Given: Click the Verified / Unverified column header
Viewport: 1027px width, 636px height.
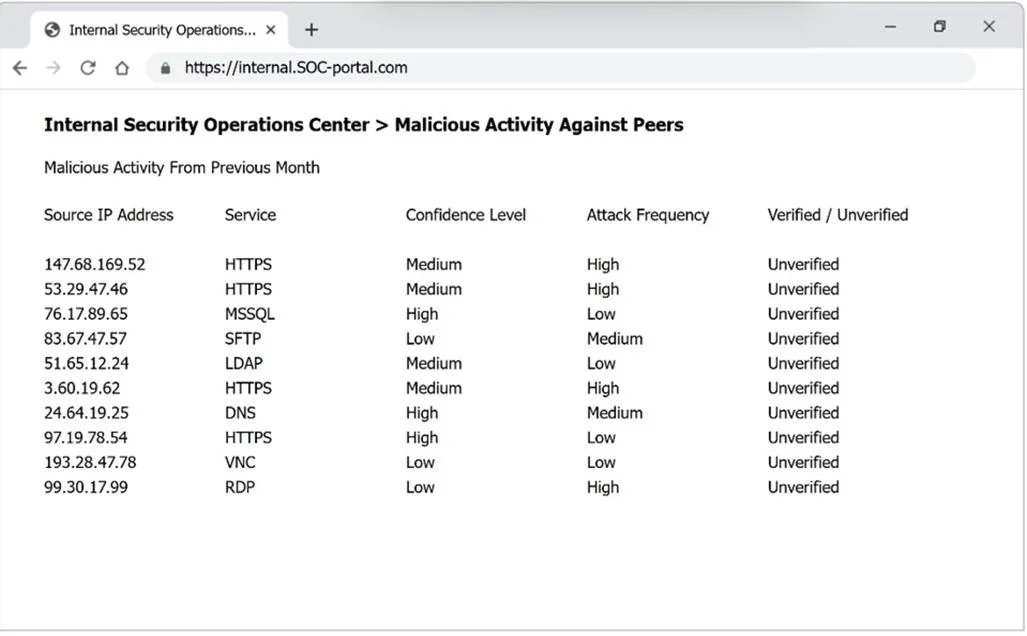Looking at the screenshot, I should tap(838, 215).
